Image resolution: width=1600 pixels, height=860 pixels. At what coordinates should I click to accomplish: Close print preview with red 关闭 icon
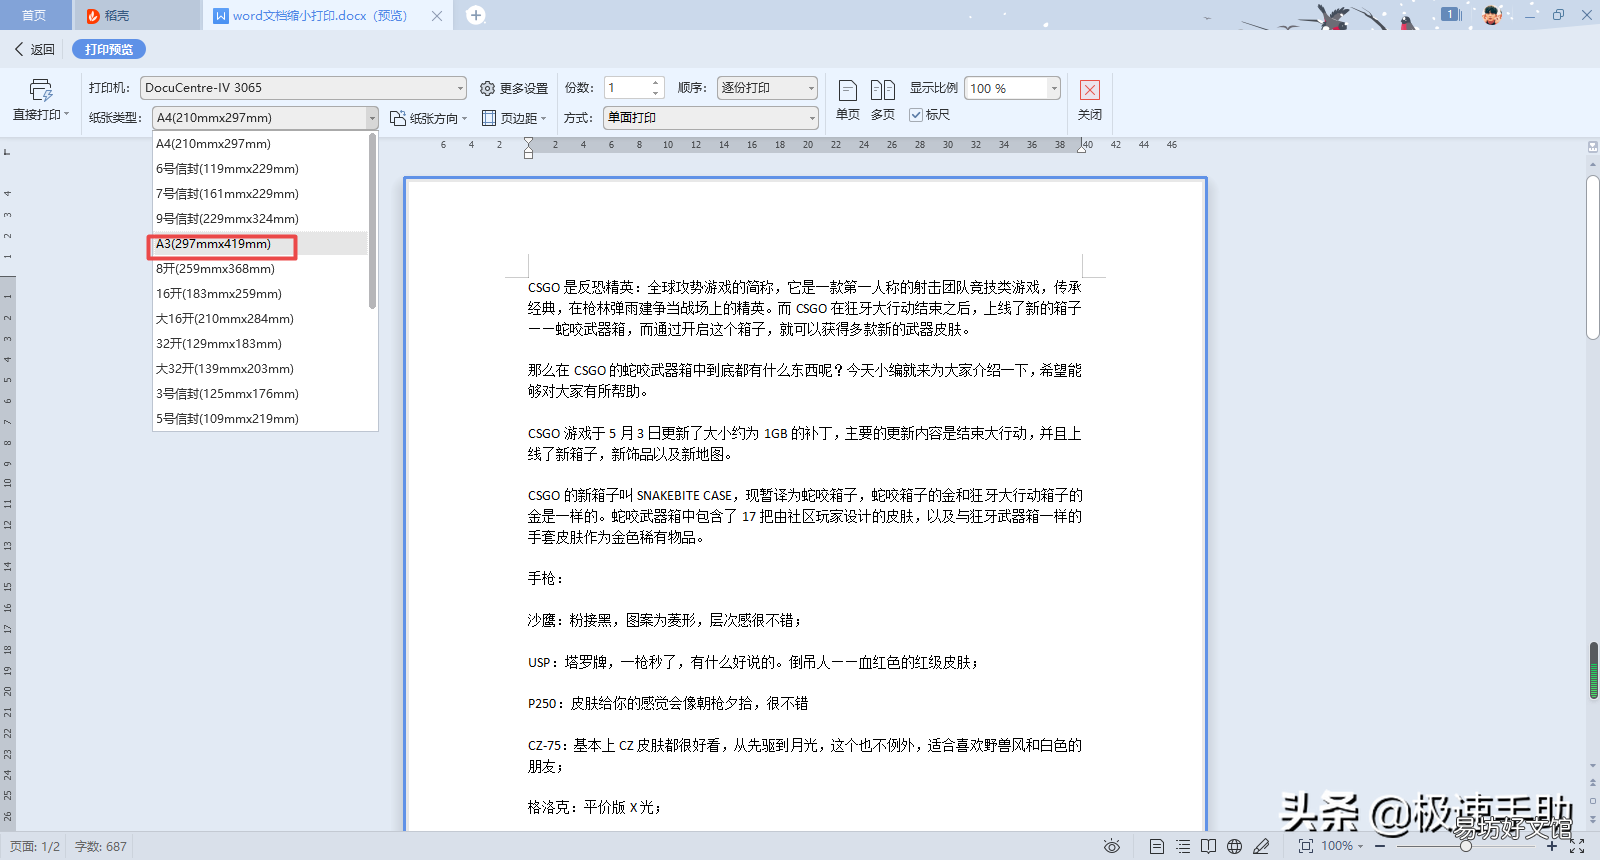tap(1090, 90)
